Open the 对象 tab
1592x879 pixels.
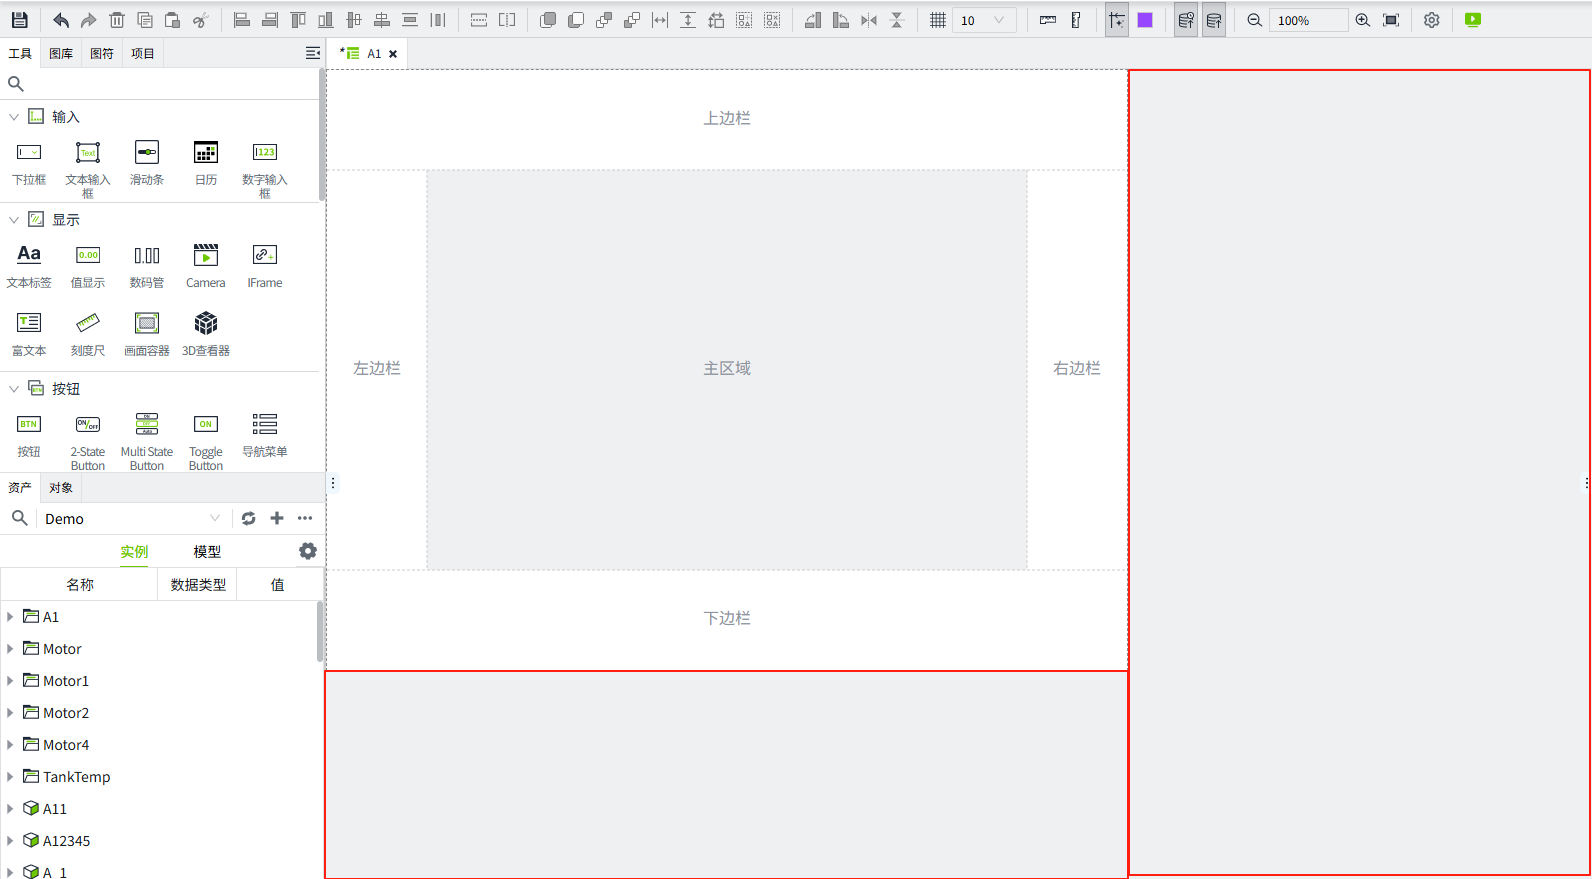[61, 488]
